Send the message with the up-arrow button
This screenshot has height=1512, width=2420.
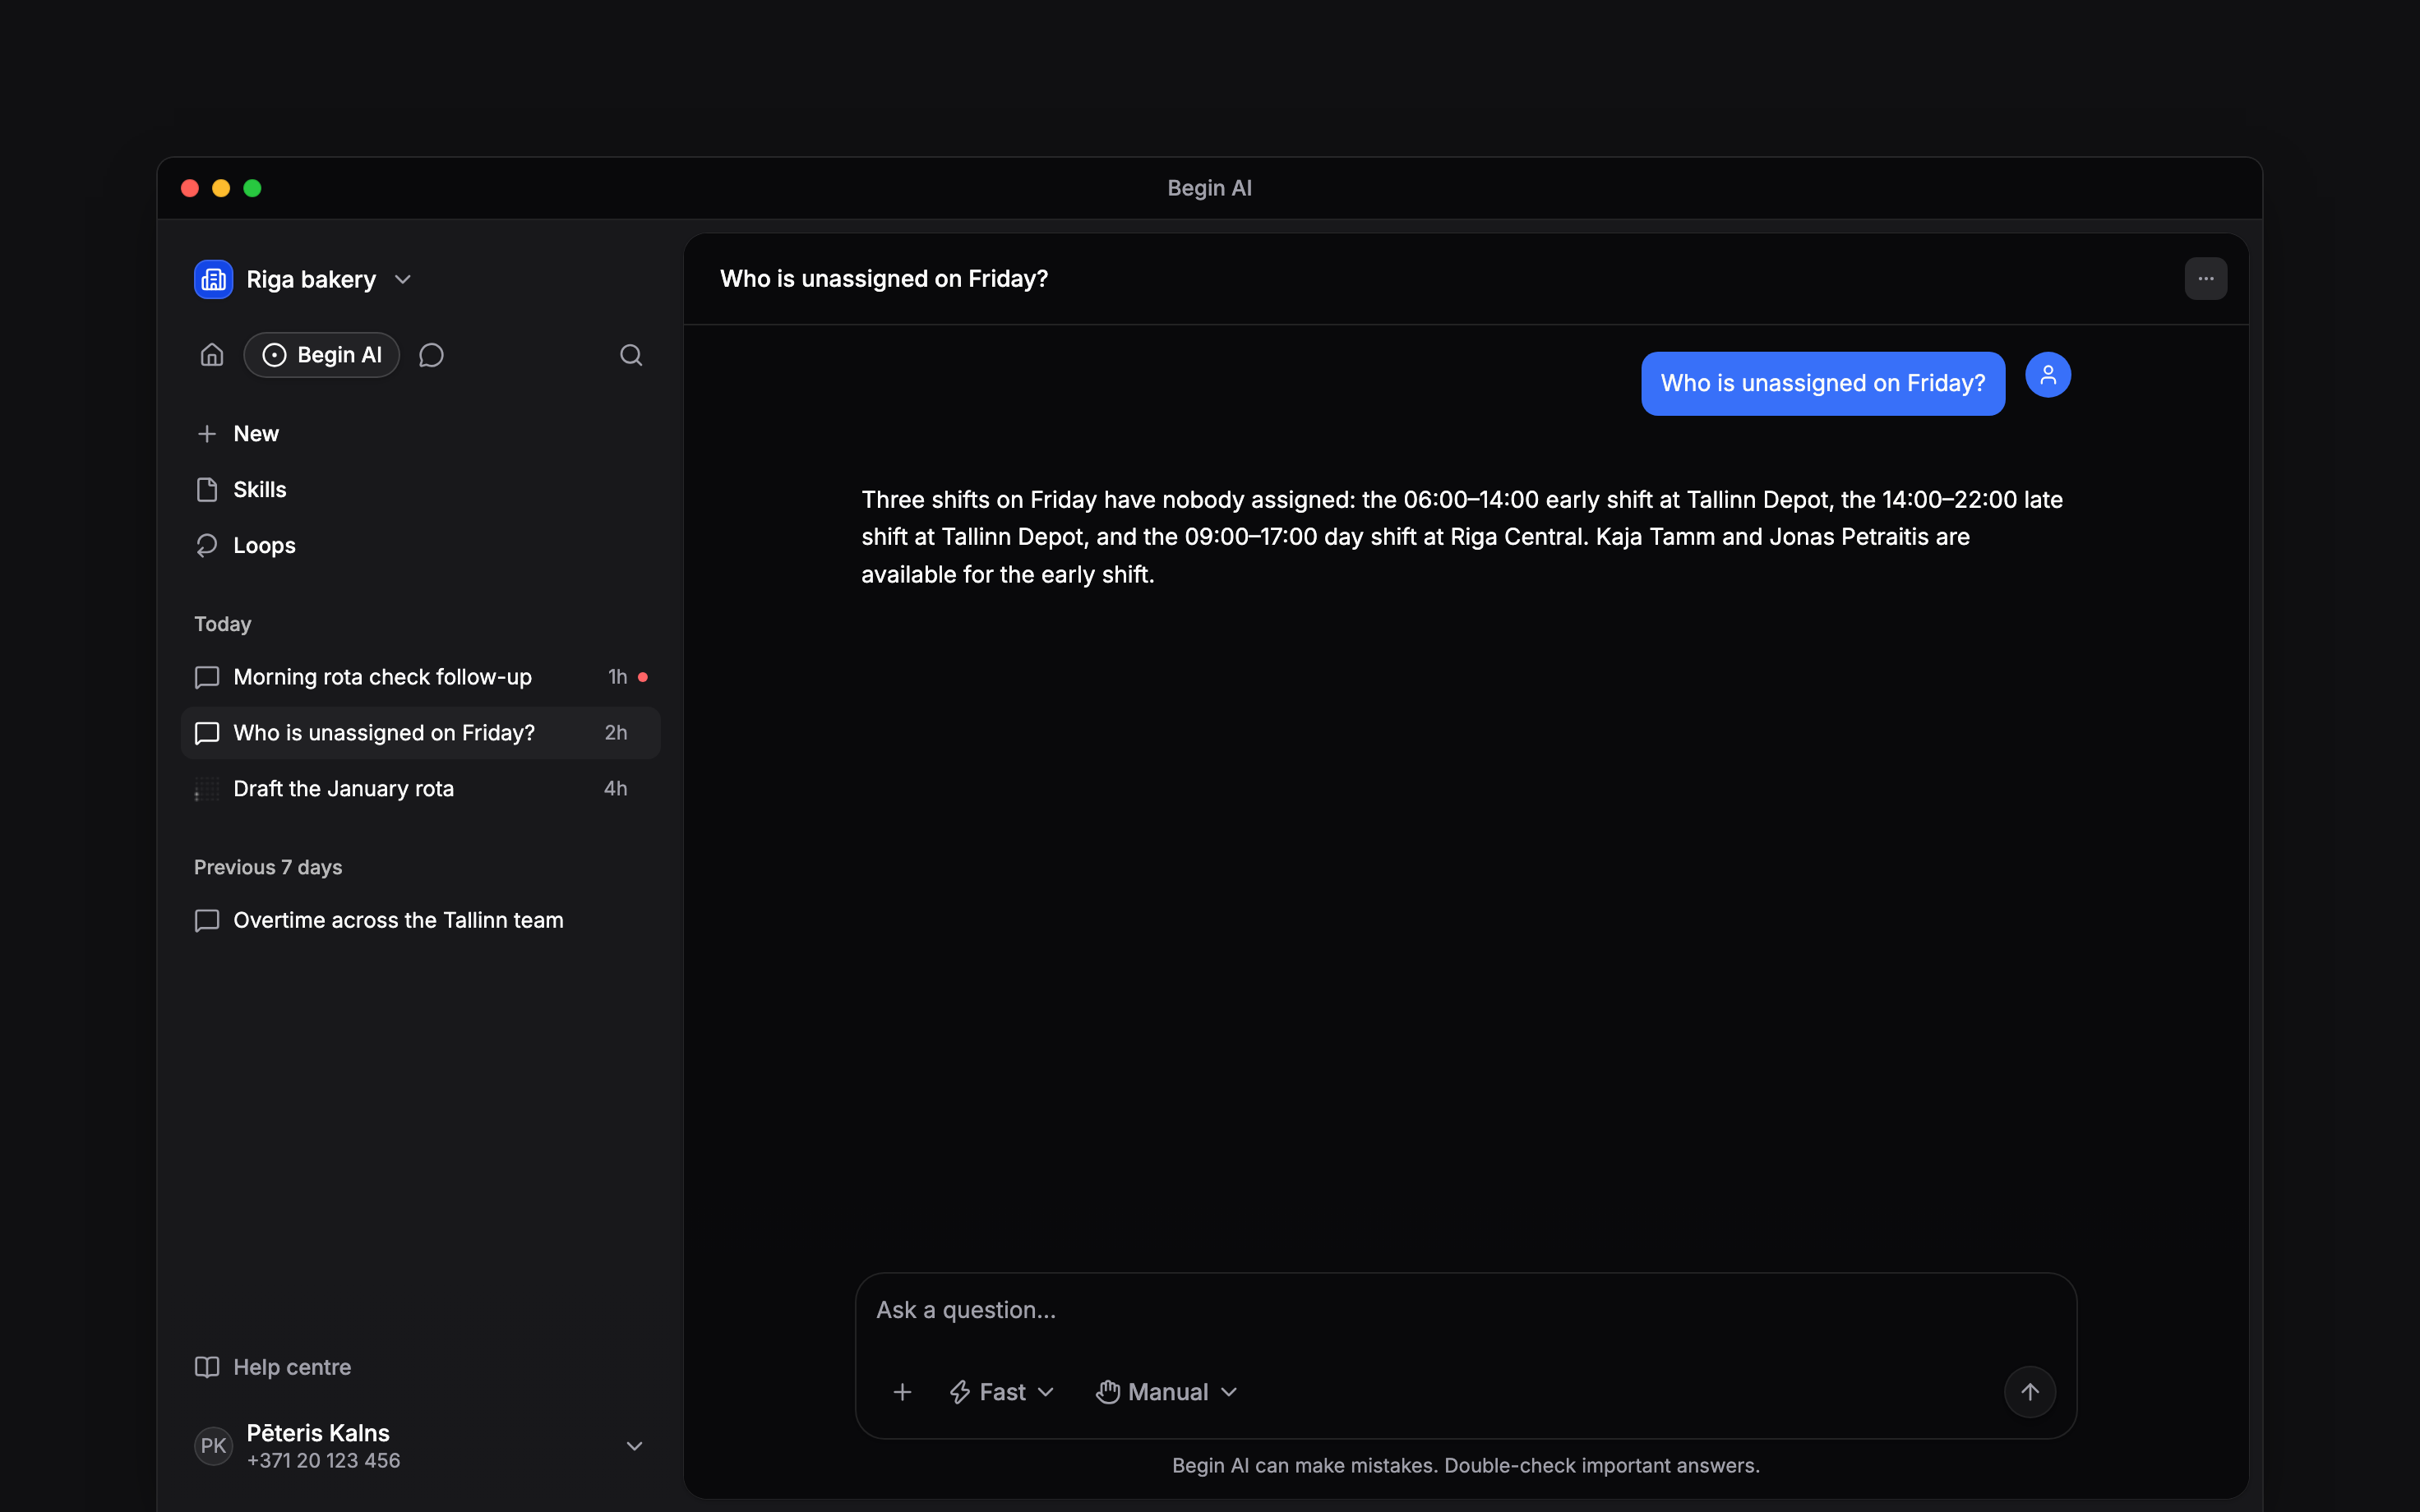[2029, 1392]
